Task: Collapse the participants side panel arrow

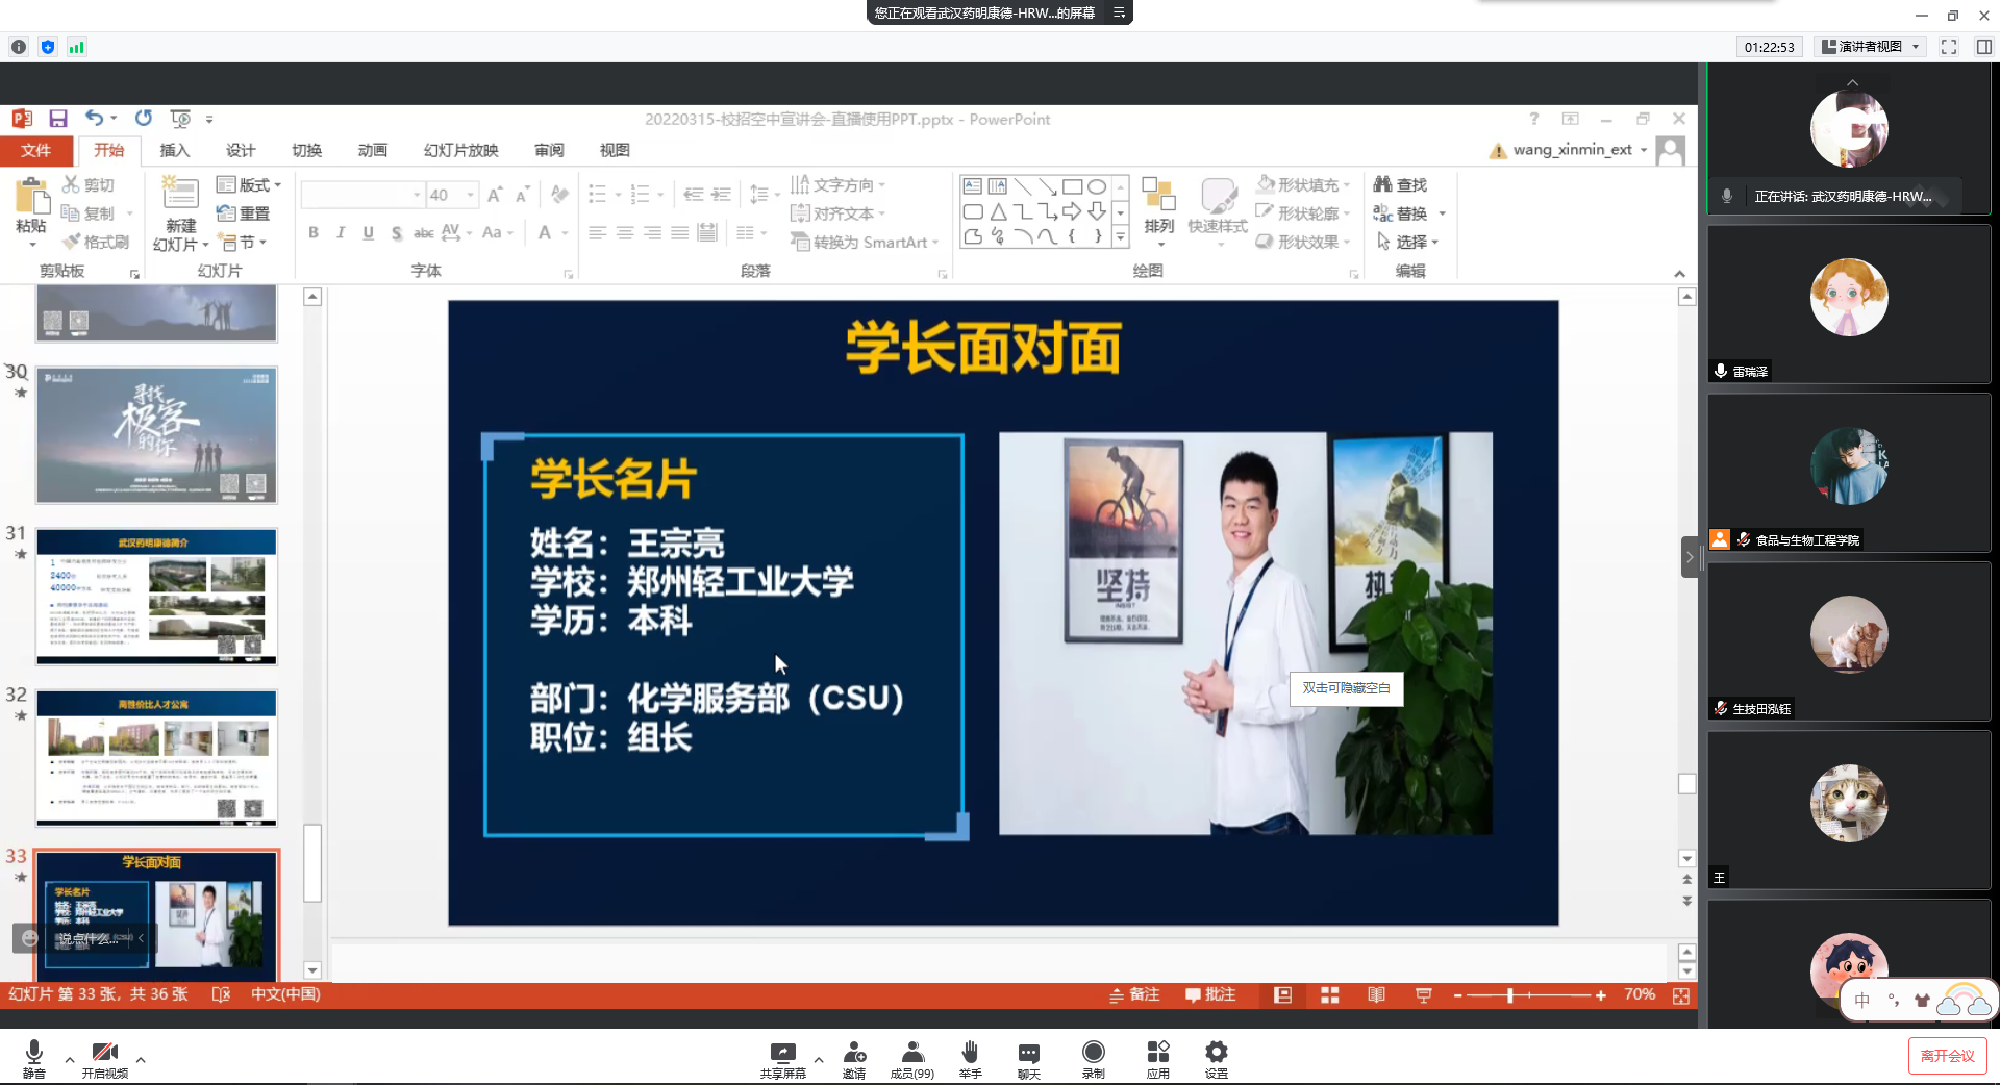Action: [x=1690, y=557]
